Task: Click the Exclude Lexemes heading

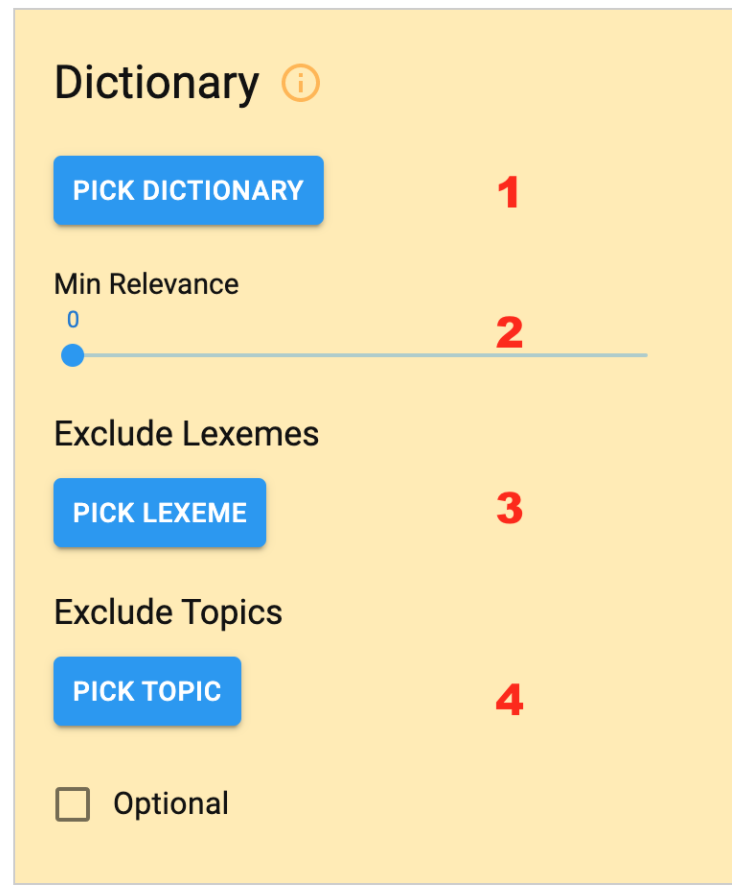Action: click(186, 434)
